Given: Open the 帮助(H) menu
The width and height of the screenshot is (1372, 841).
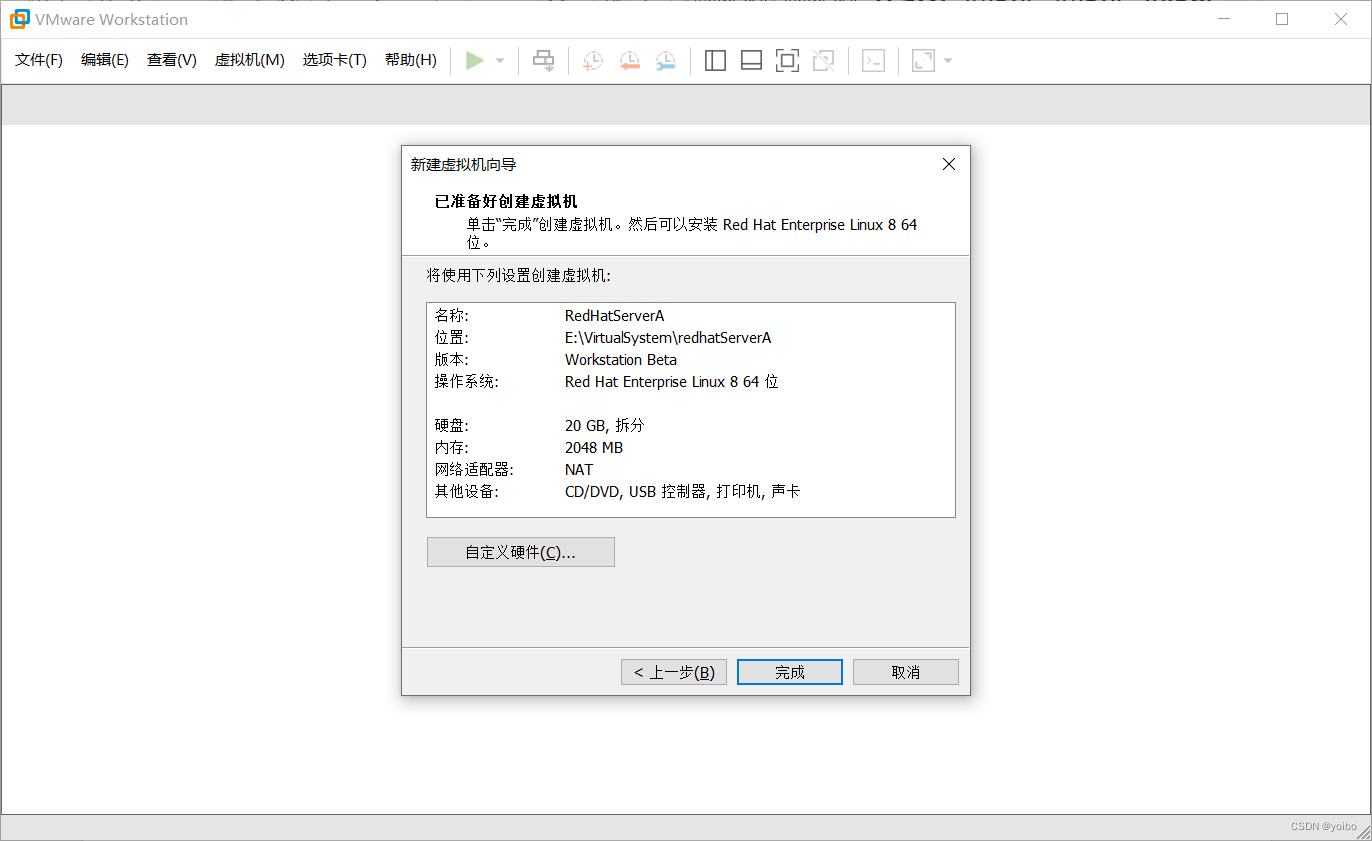Looking at the screenshot, I should [x=411, y=60].
